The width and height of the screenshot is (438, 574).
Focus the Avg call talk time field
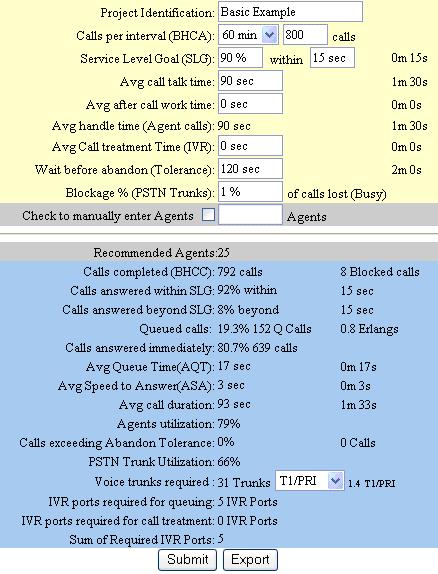click(250, 81)
